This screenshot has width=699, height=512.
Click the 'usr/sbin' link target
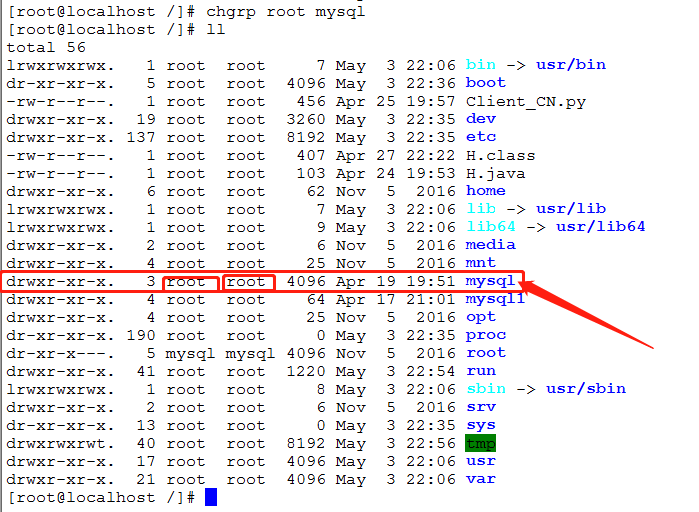point(586,389)
